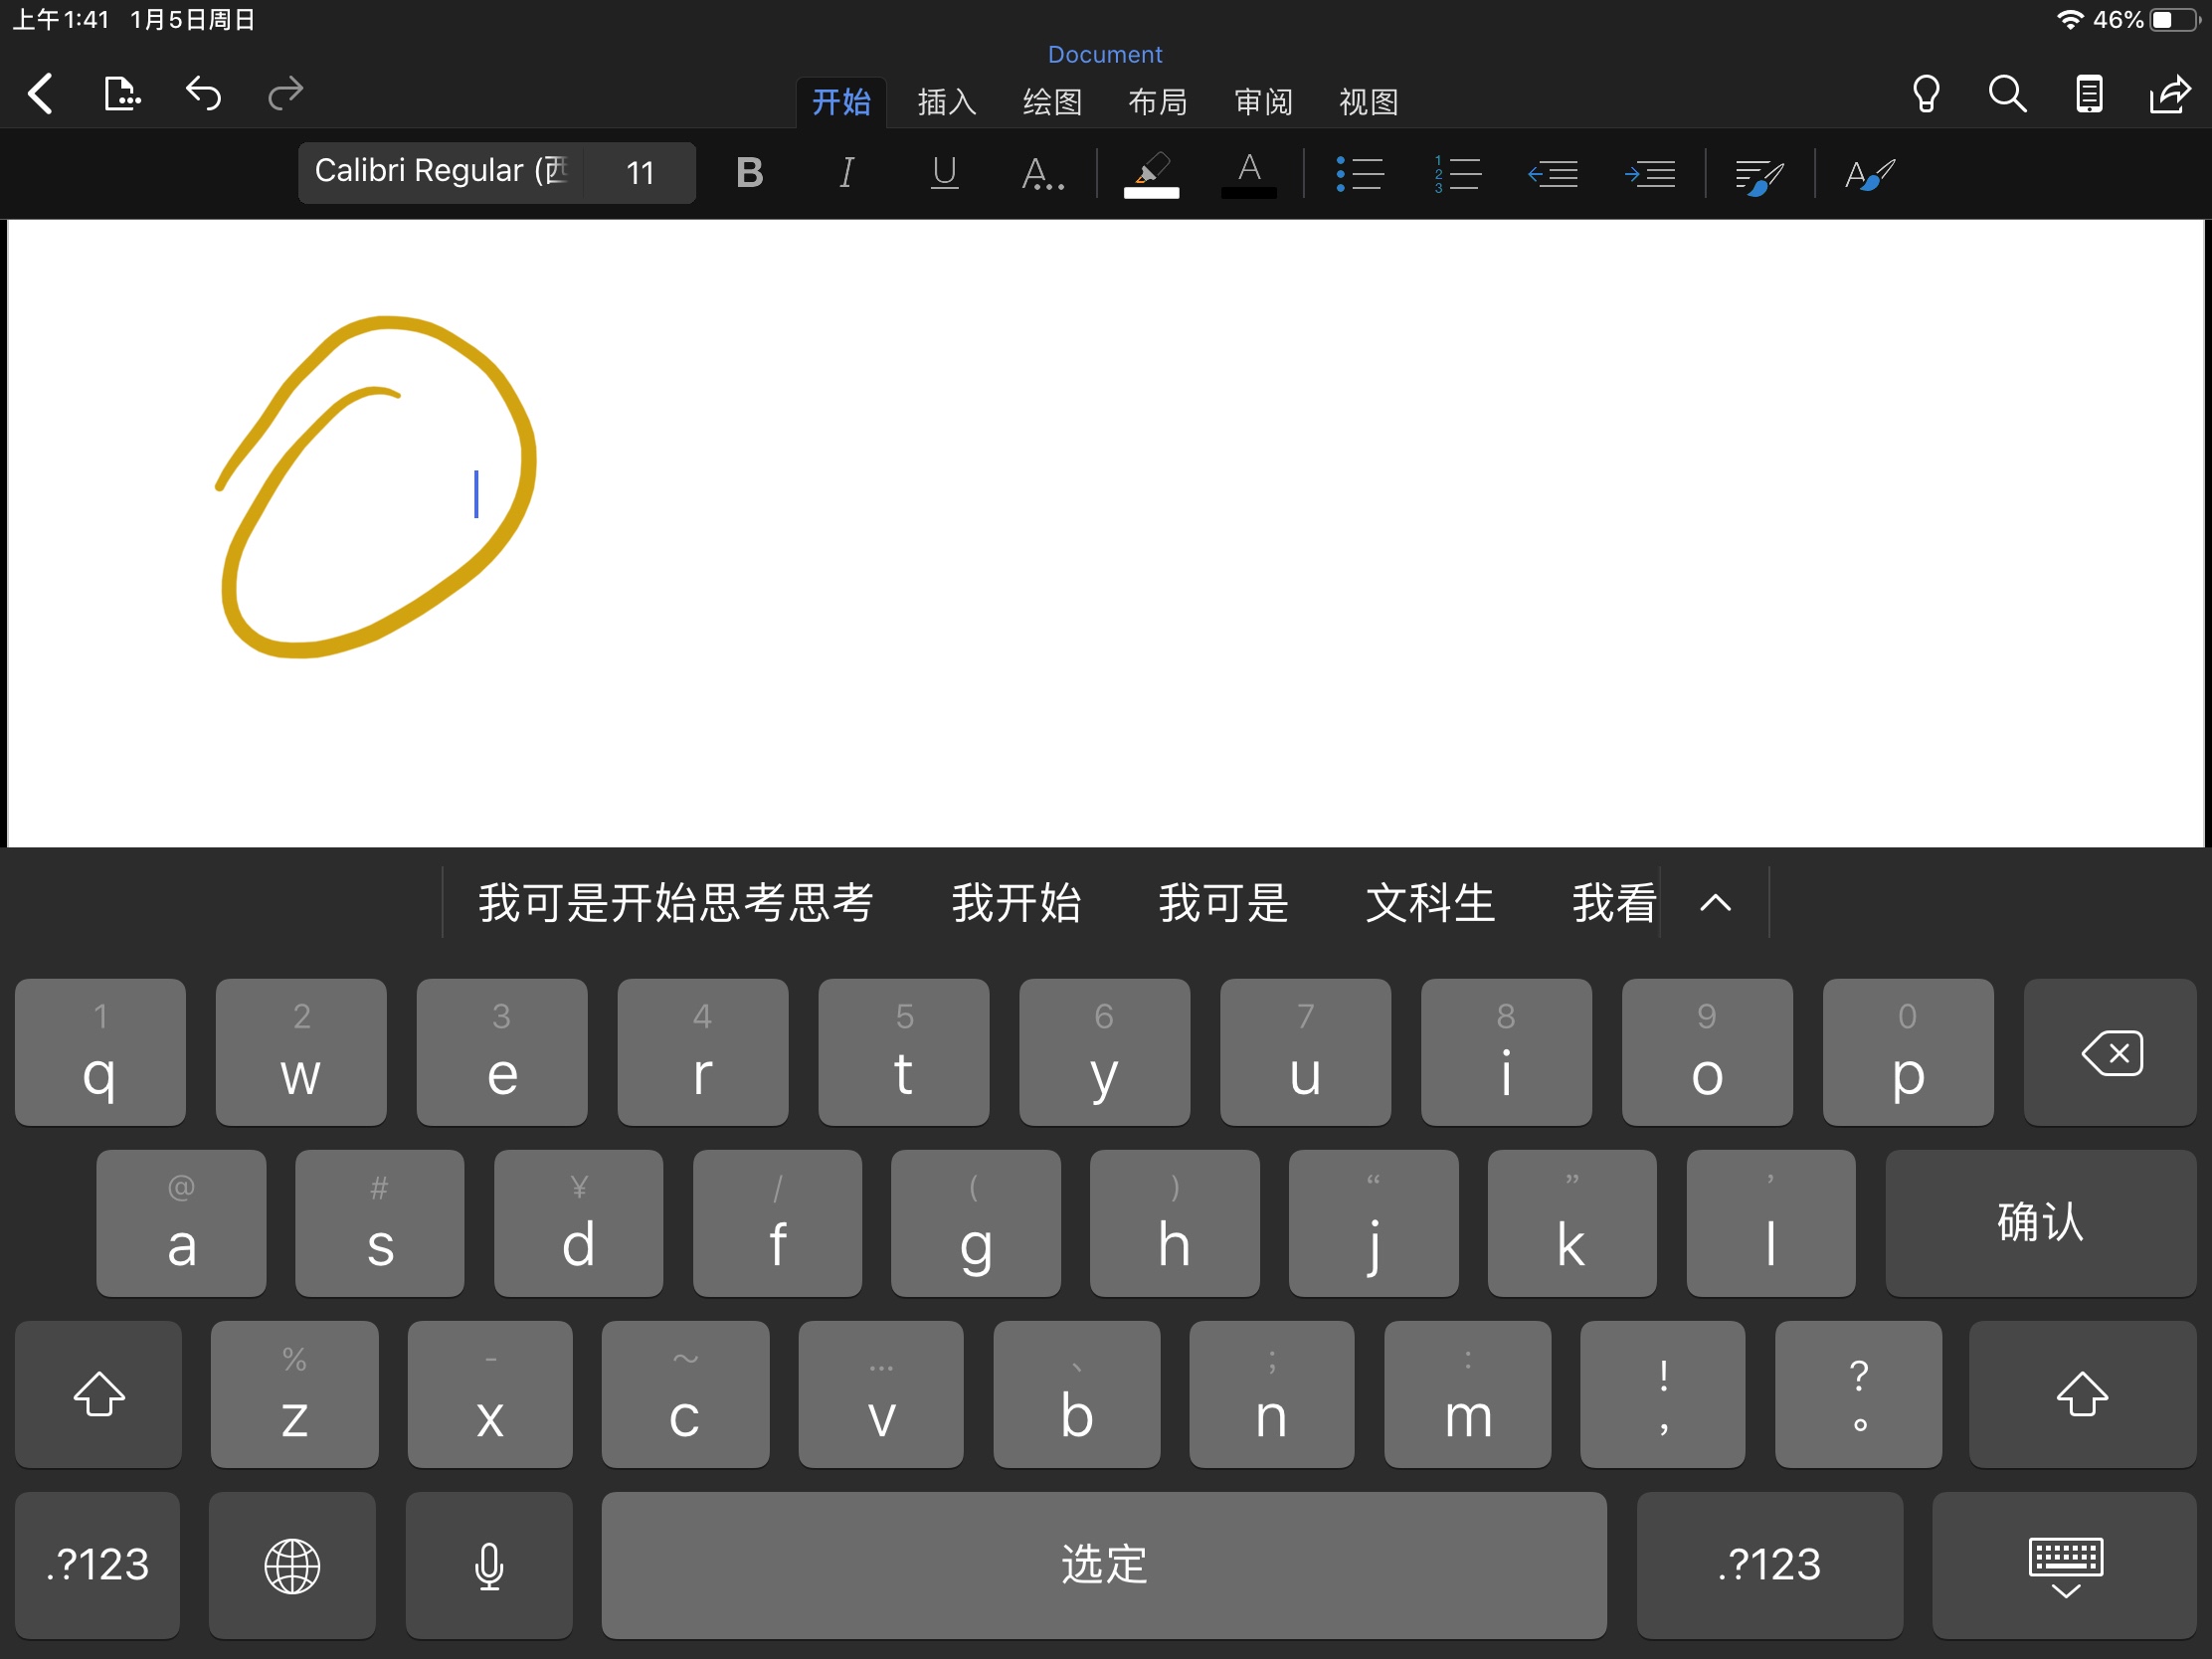Tap the Document title
2212x1659 pixels.
(x=1105, y=54)
